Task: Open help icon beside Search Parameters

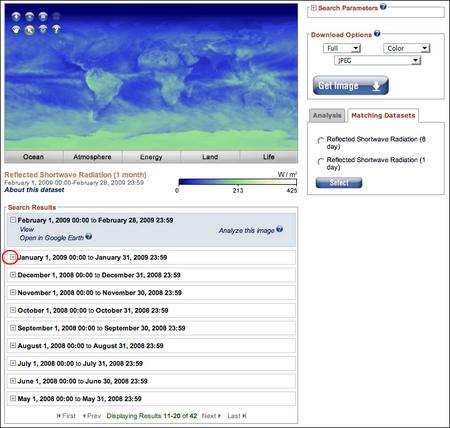Action: [x=383, y=6]
